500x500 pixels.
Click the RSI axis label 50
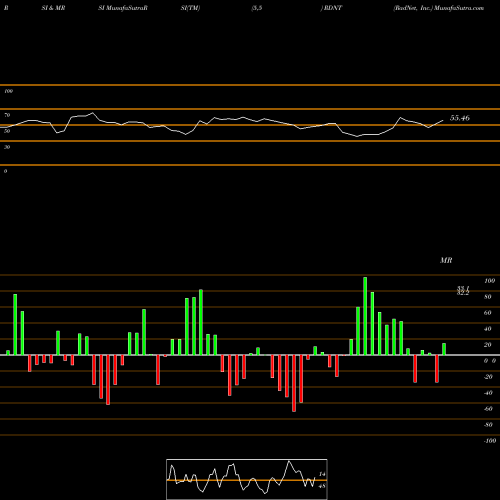(x=7, y=131)
